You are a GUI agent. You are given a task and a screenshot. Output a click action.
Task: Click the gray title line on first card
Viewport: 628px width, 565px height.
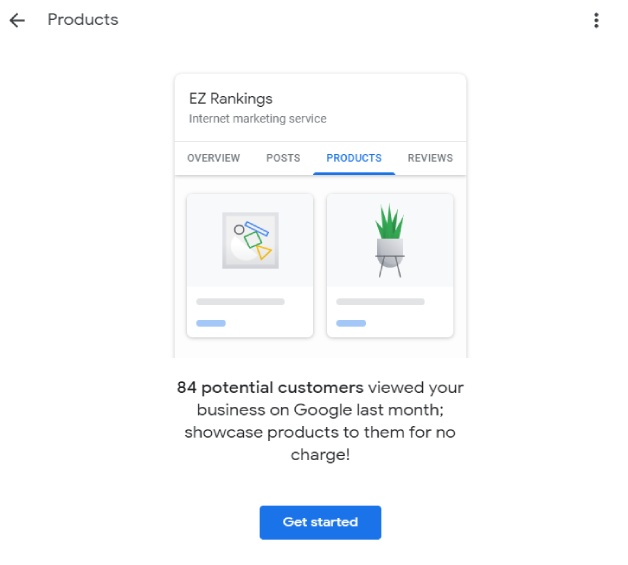click(240, 301)
